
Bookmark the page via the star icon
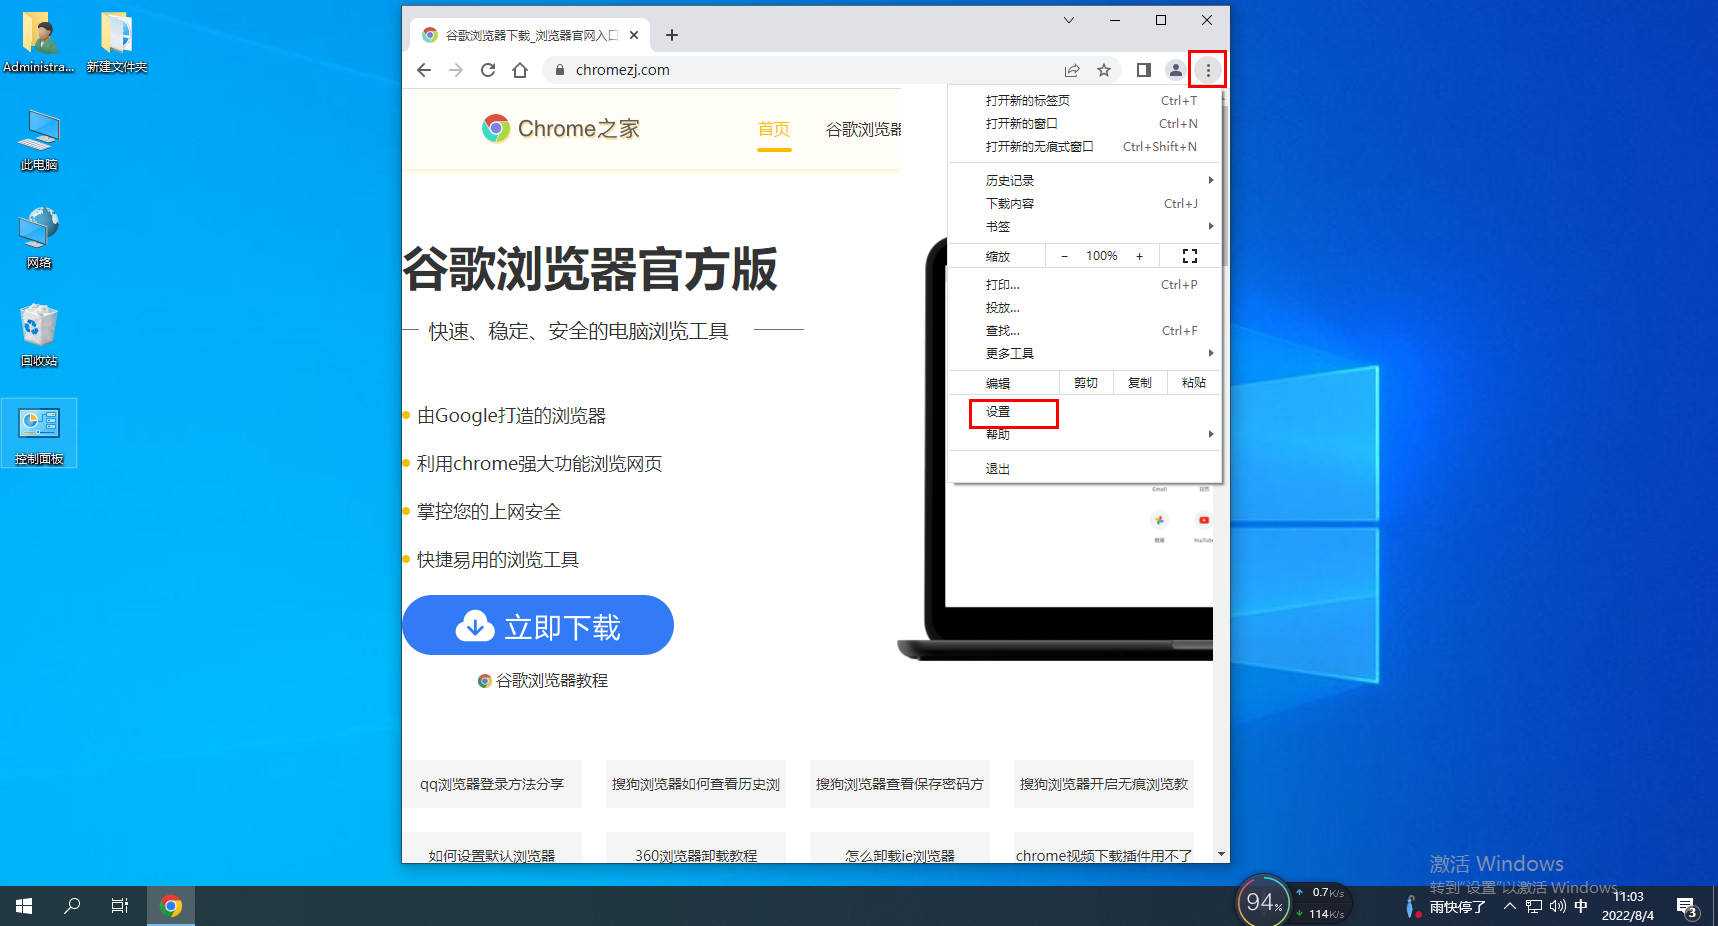1104,70
